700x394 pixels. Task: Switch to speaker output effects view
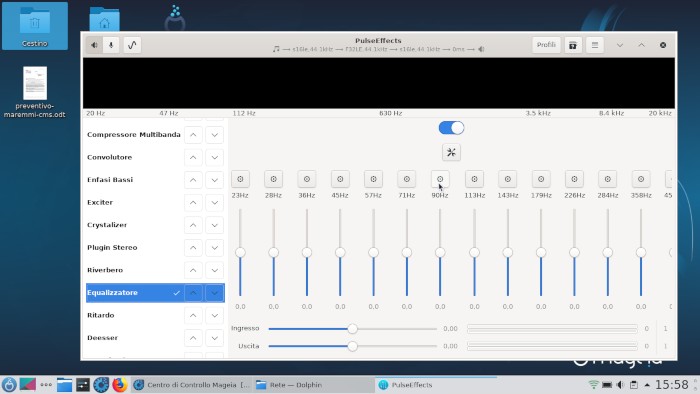pyautogui.click(x=94, y=45)
